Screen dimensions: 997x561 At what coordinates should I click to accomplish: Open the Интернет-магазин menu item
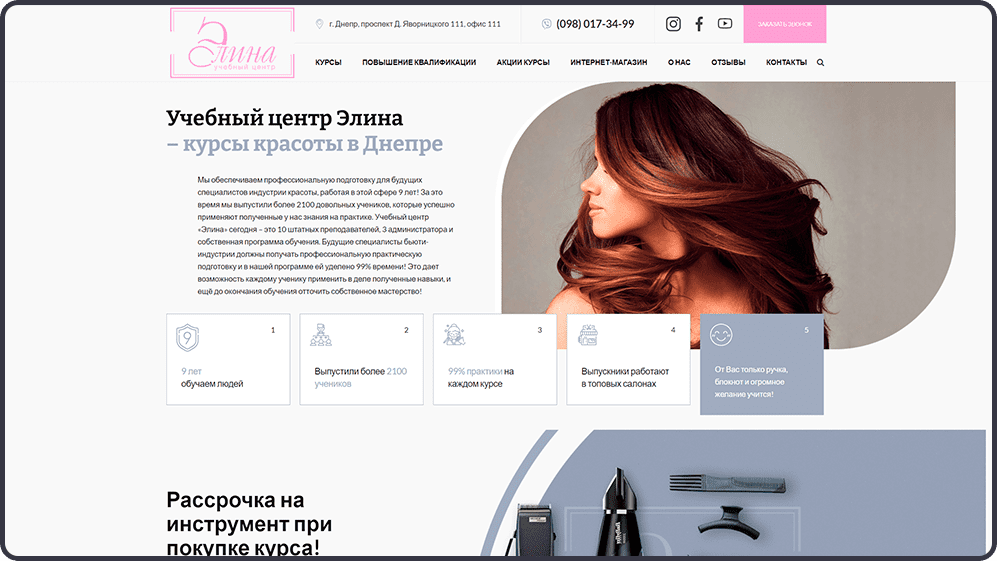608,62
